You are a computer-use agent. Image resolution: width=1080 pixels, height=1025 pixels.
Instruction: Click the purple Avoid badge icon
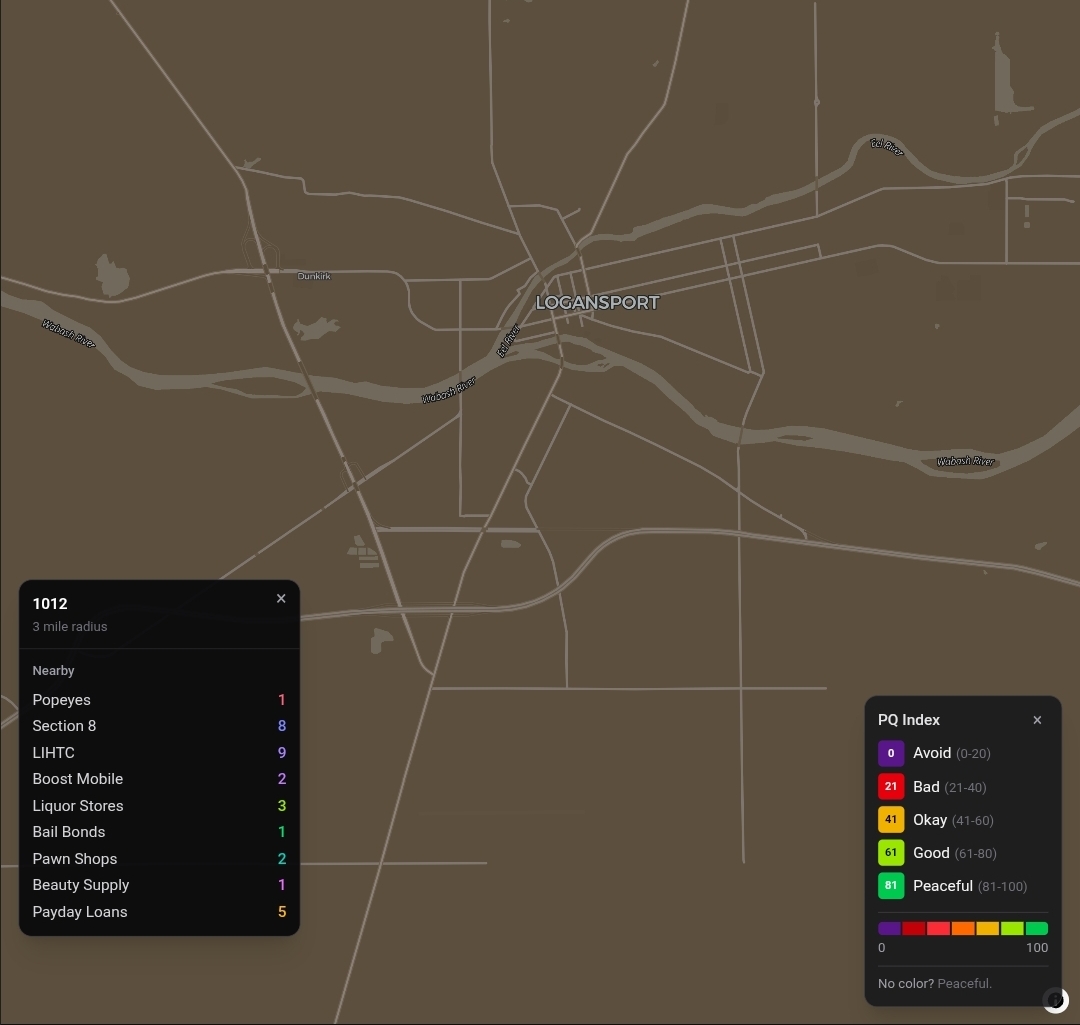point(891,753)
